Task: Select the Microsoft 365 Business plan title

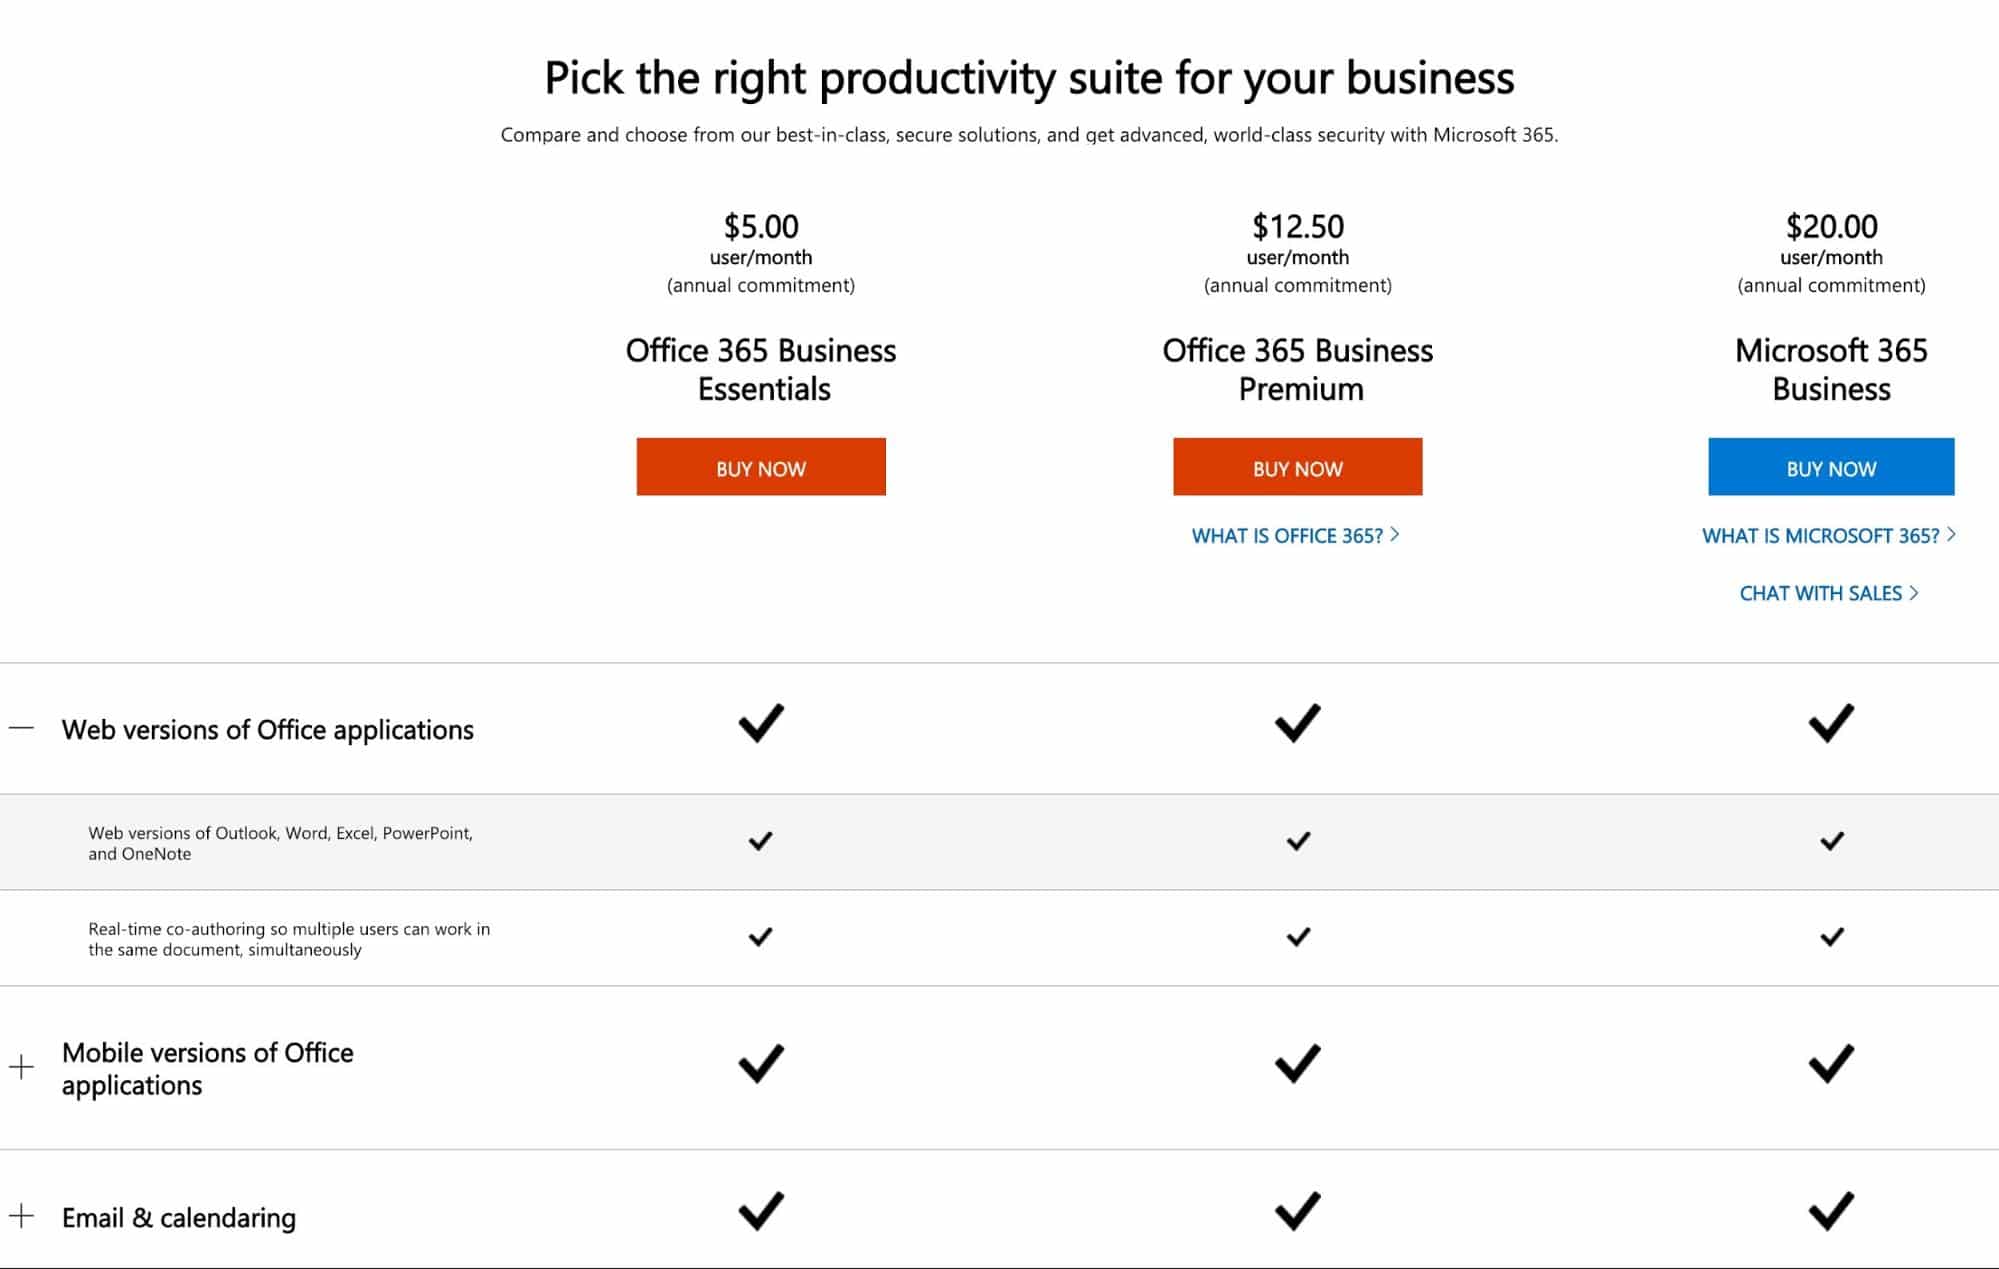Action: coord(1831,370)
